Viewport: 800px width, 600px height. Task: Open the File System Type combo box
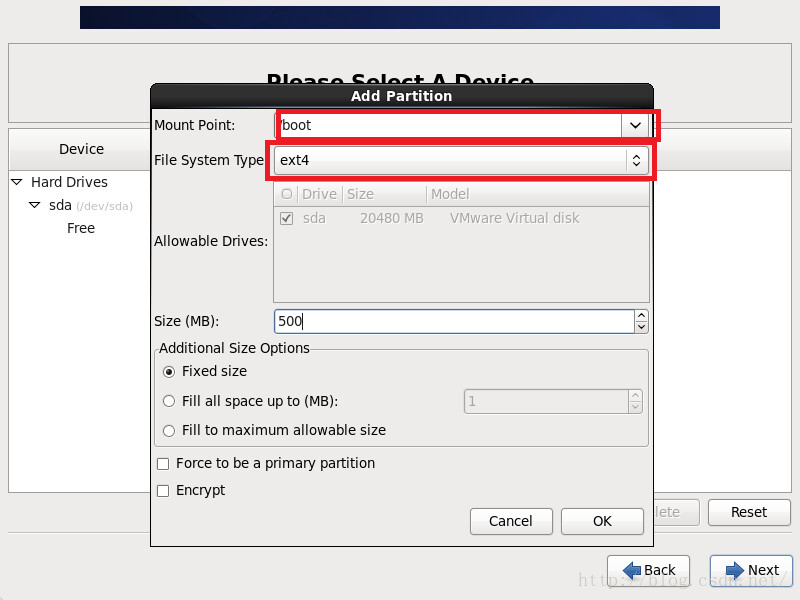point(461,160)
